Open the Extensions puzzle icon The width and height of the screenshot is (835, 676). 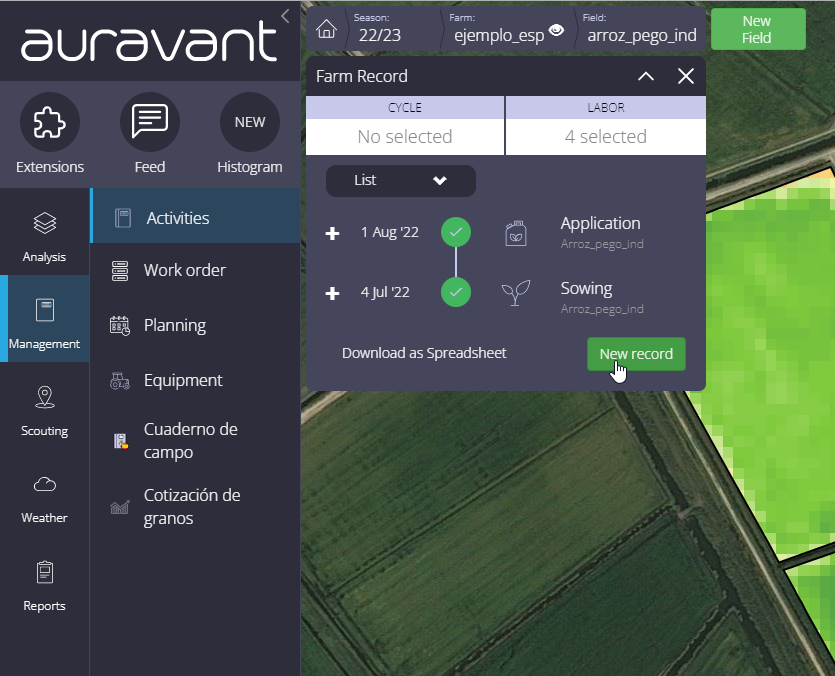tap(50, 123)
